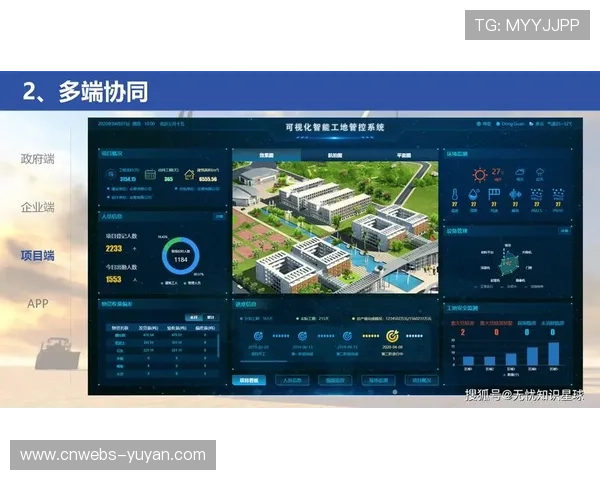Click the 项目概况 panel header

click(111, 153)
